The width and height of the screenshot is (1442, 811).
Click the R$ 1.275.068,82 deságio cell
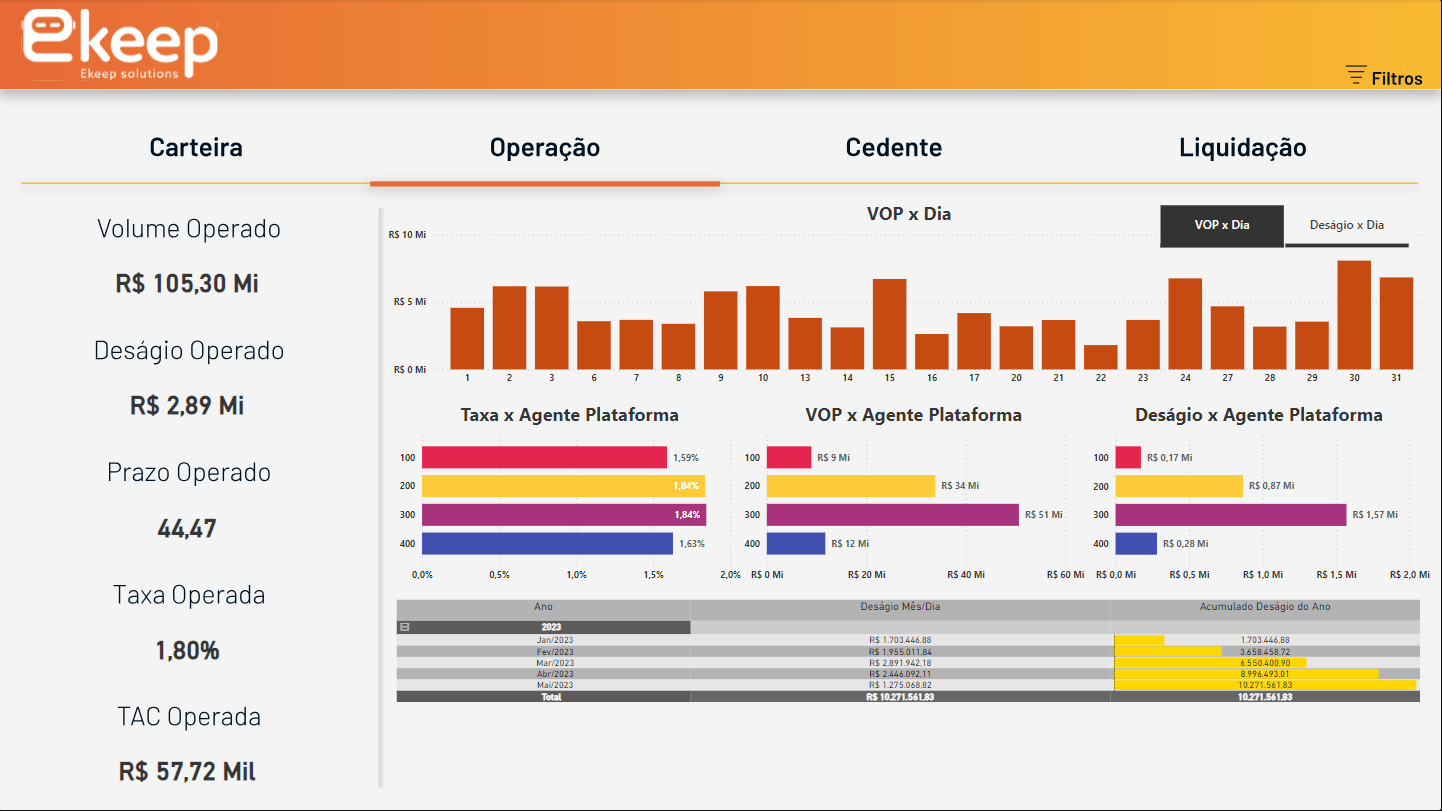900,685
